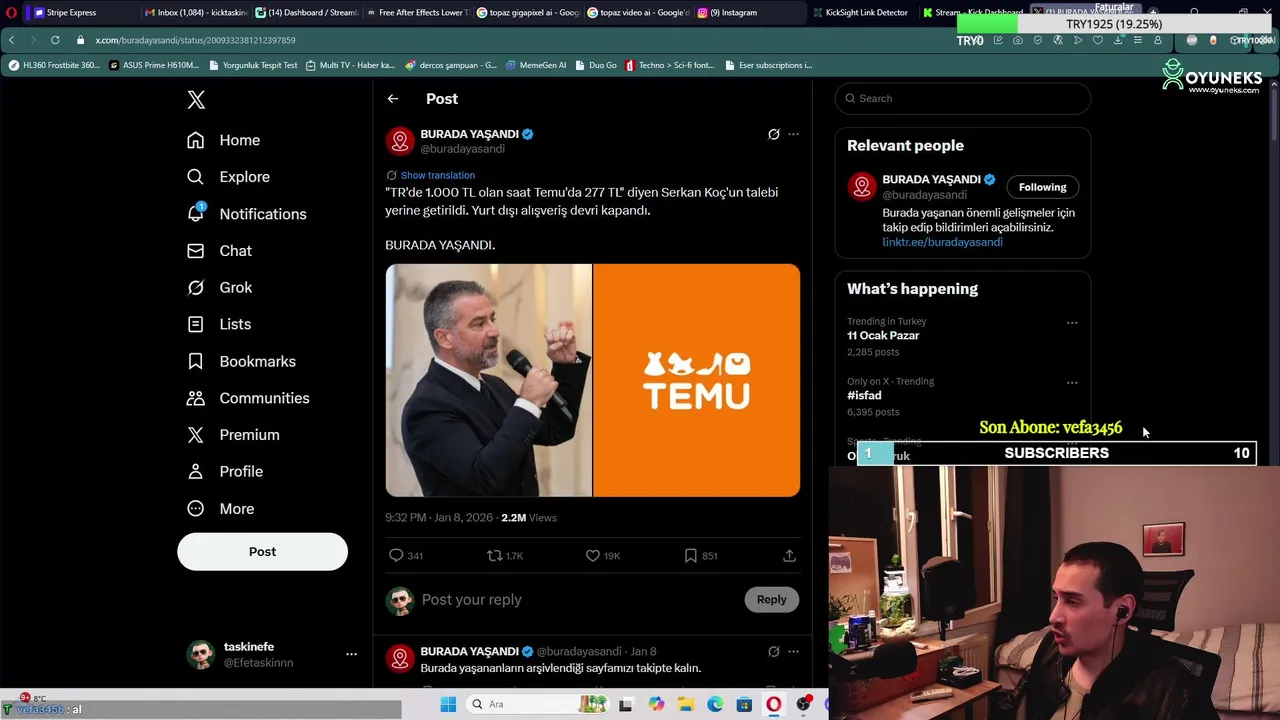Click Show translation link

pos(437,175)
